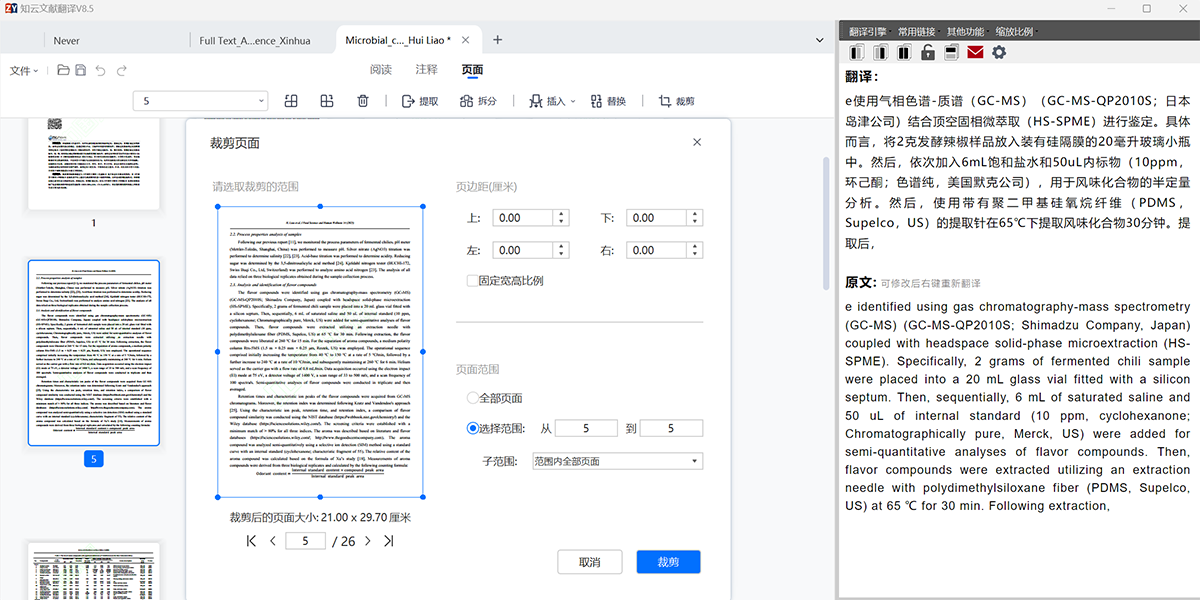Click the 取消 cancel button

589,561
